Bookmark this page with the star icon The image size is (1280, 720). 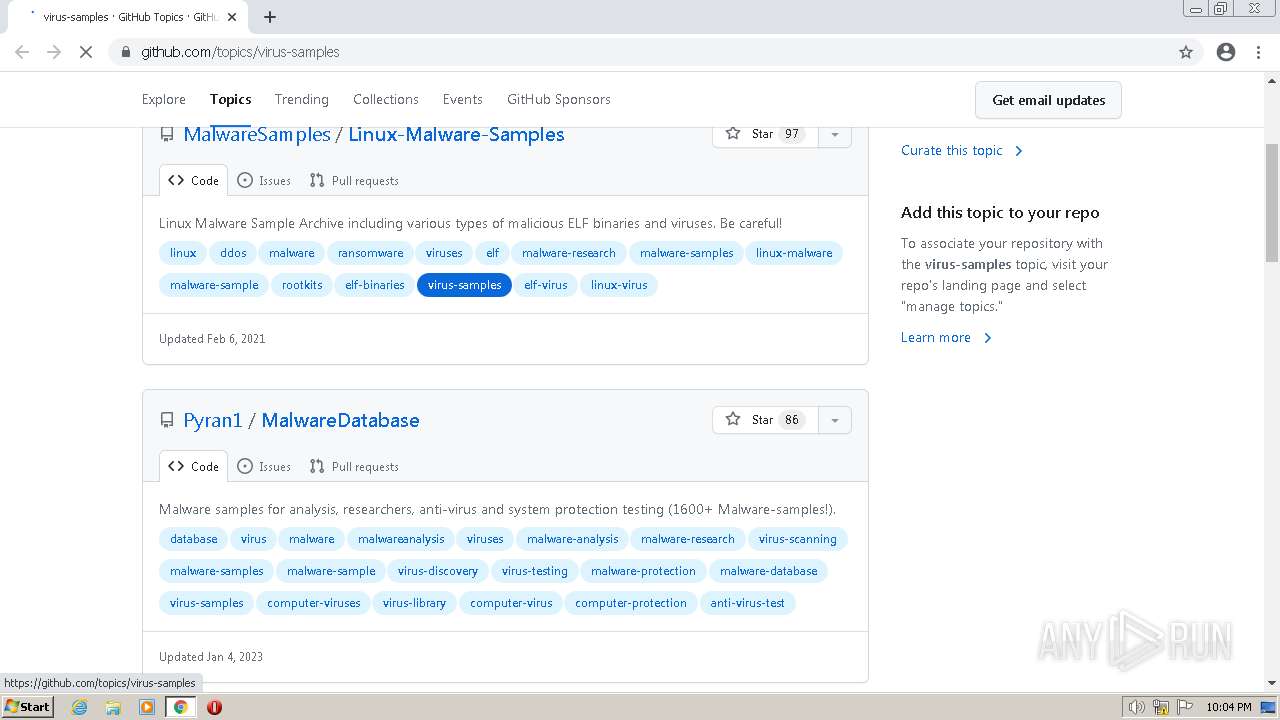point(1186,52)
